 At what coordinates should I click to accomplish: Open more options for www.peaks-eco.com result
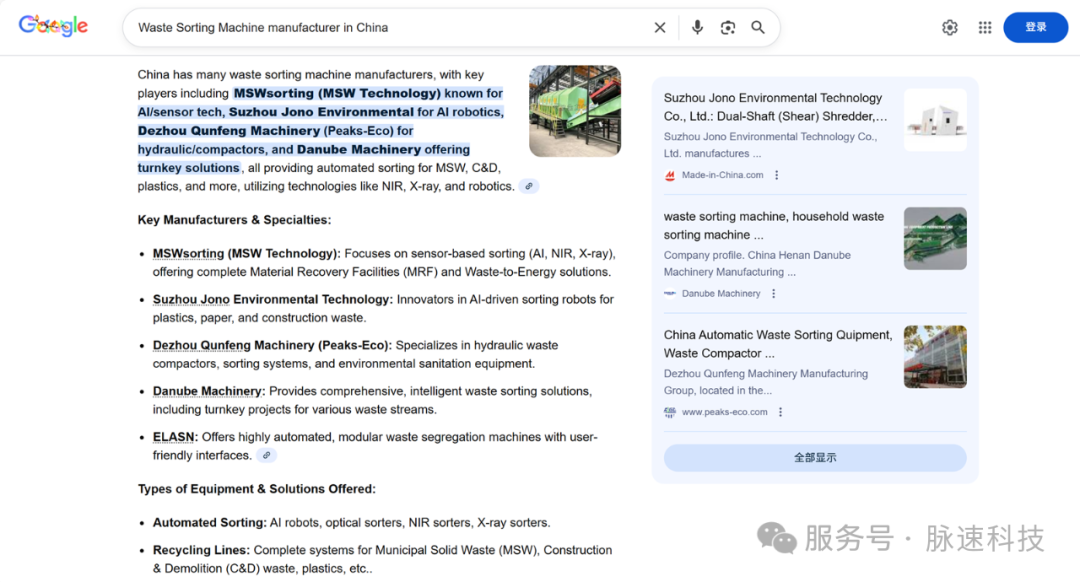tap(780, 412)
